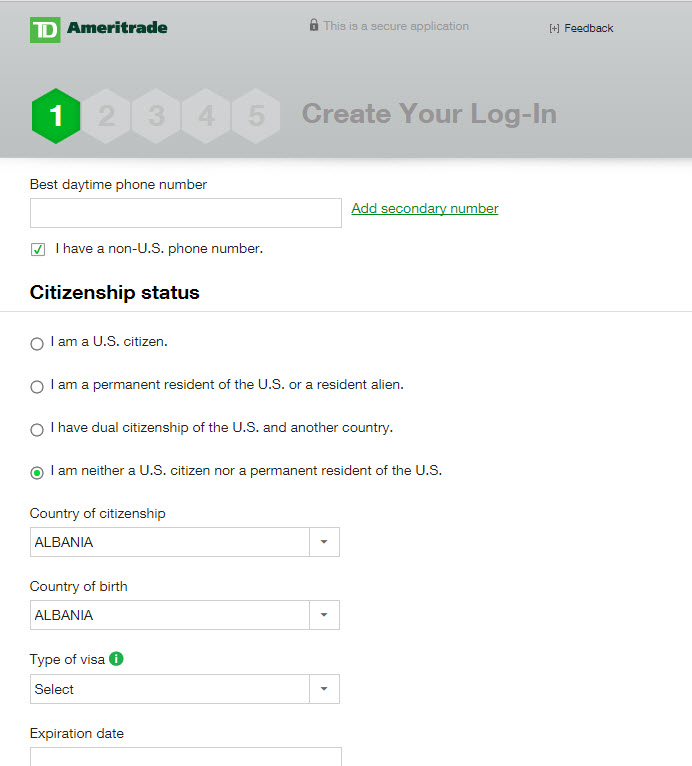
Task: Select "I am a U.S. citizen" option
Action: [37, 343]
